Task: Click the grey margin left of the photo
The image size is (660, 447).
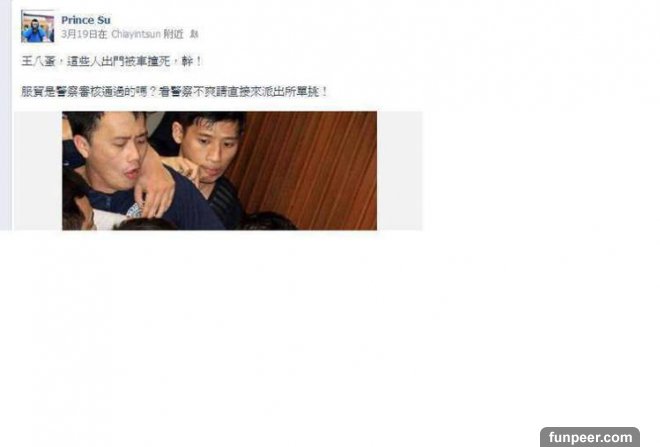Action: pyautogui.click(x=38, y=170)
